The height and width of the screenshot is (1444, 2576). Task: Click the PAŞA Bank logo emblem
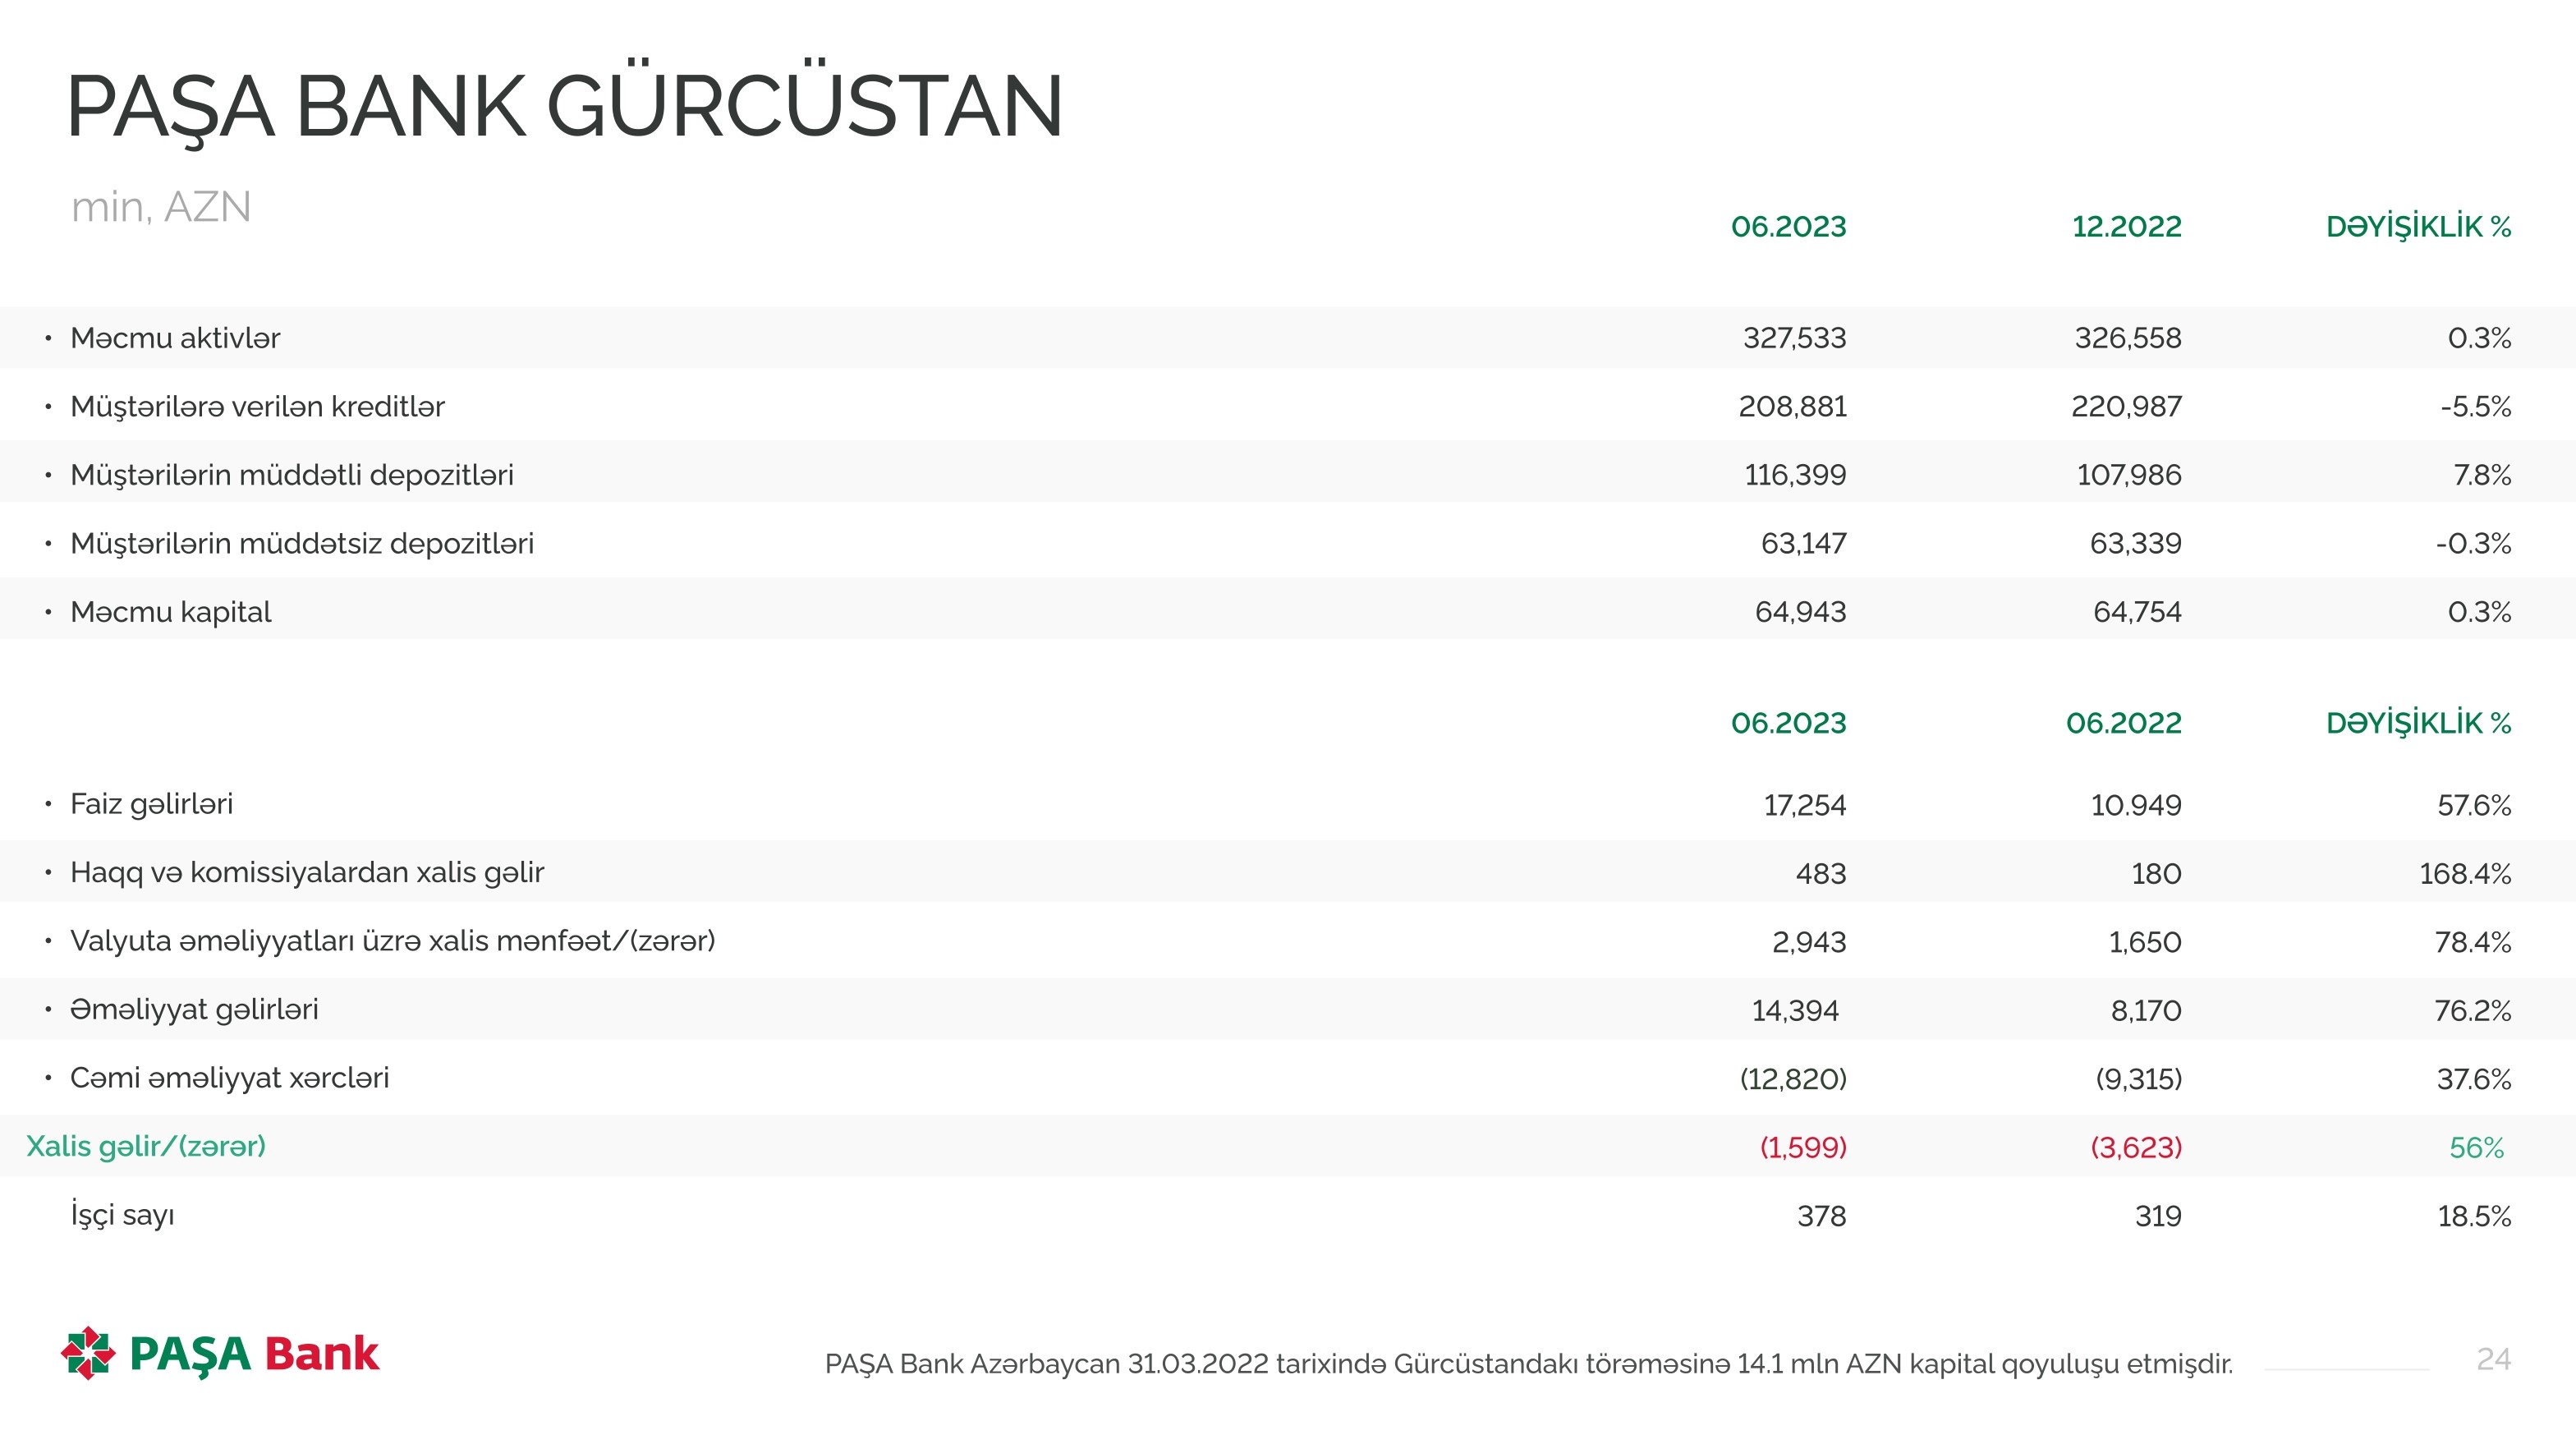click(89, 1353)
